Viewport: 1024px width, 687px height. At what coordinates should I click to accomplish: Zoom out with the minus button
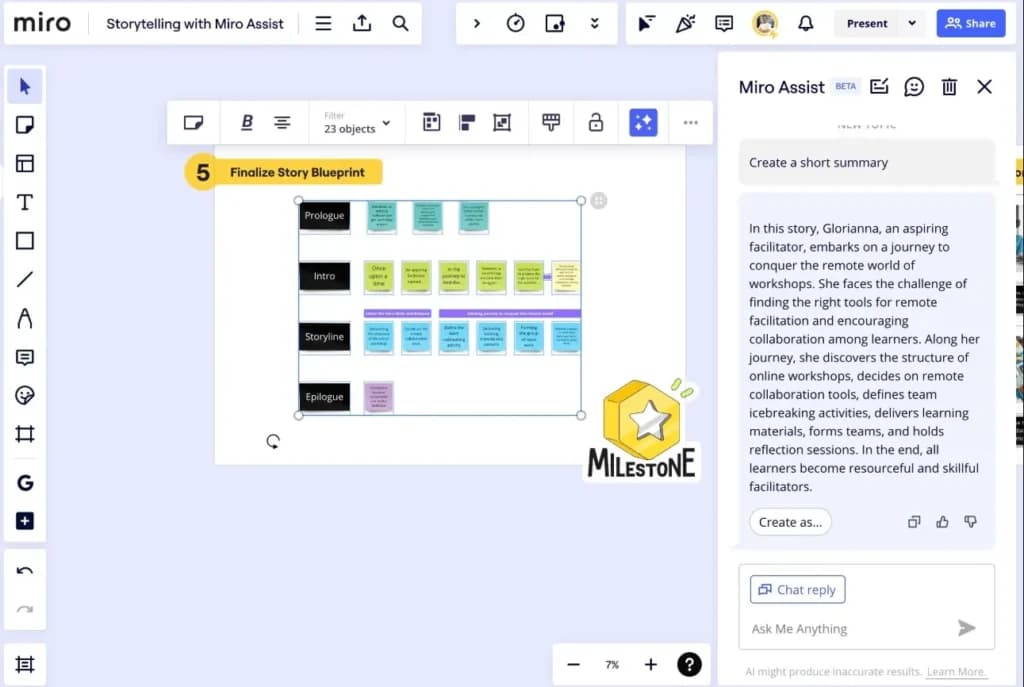point(573,664)
